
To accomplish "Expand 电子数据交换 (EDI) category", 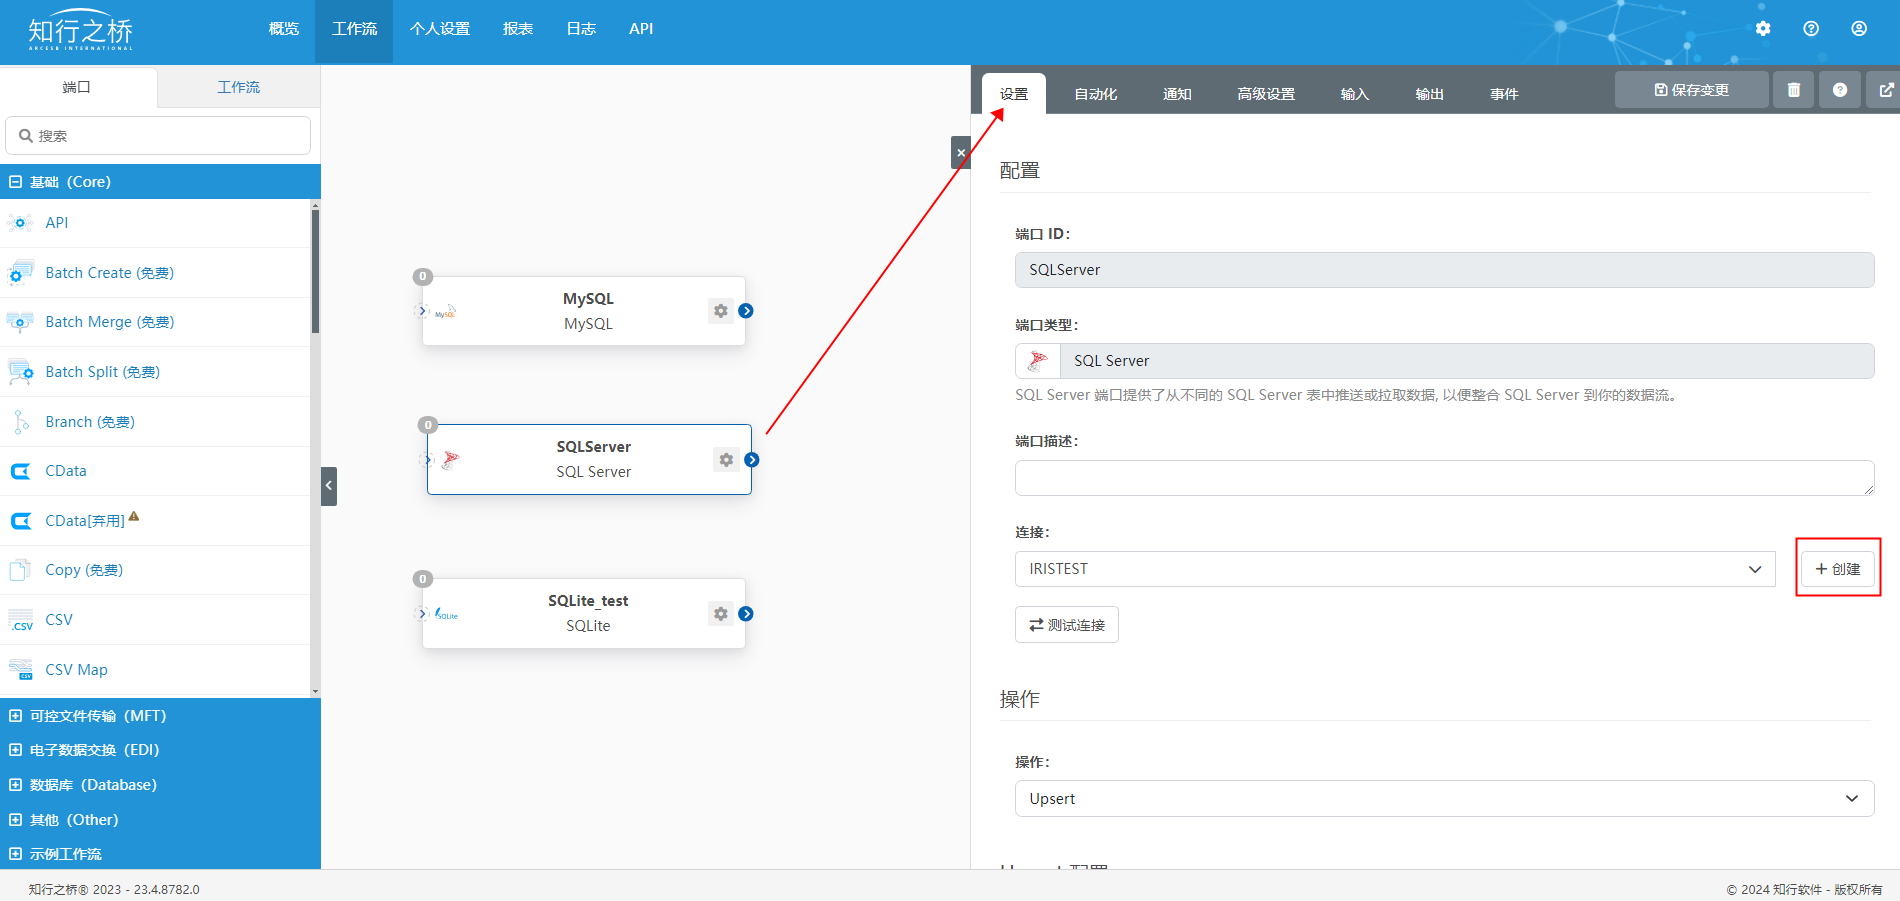I will coord(160,750).
